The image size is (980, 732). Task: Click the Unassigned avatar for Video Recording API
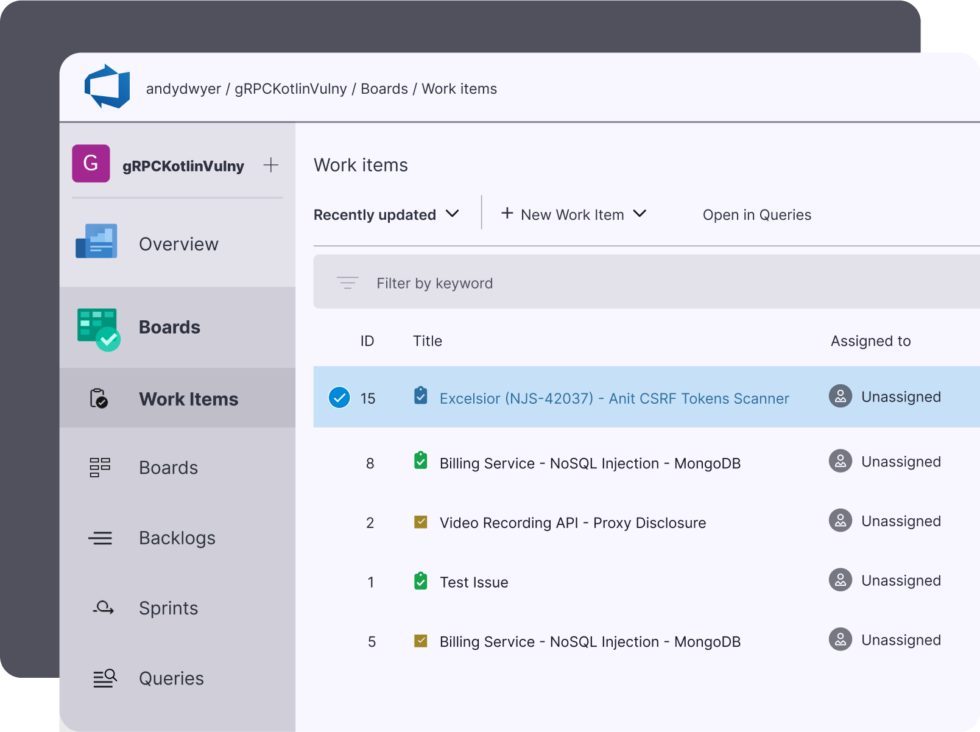838,521
